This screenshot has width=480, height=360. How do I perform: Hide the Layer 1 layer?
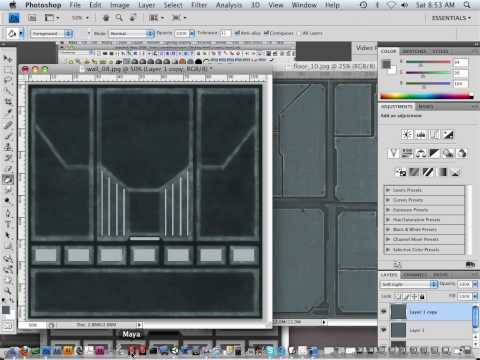pyautogui.click(x=384, y=330)
